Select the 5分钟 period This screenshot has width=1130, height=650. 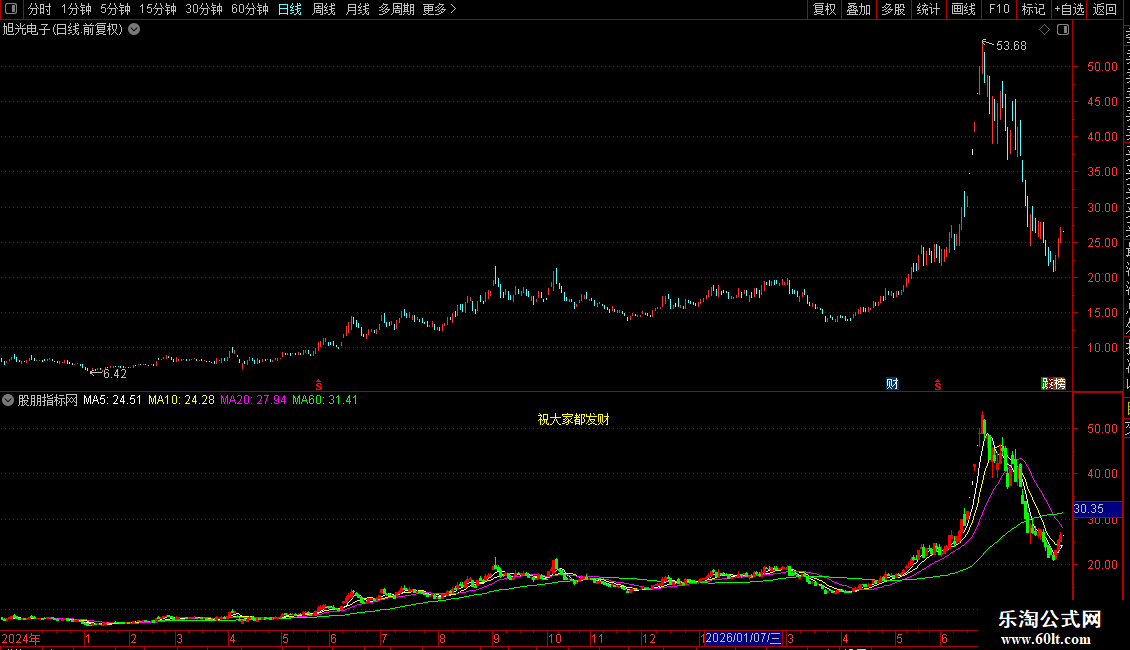(115, 9)
